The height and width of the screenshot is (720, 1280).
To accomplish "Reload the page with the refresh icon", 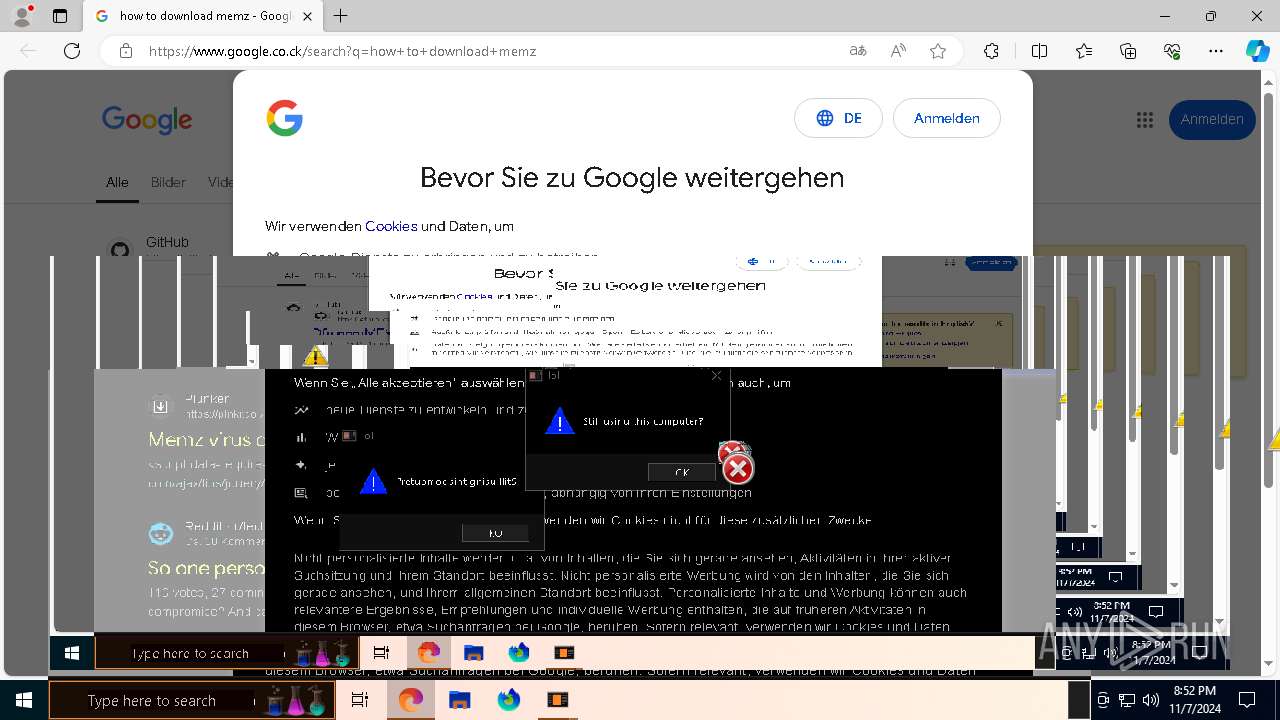I will tap(71, 51).
